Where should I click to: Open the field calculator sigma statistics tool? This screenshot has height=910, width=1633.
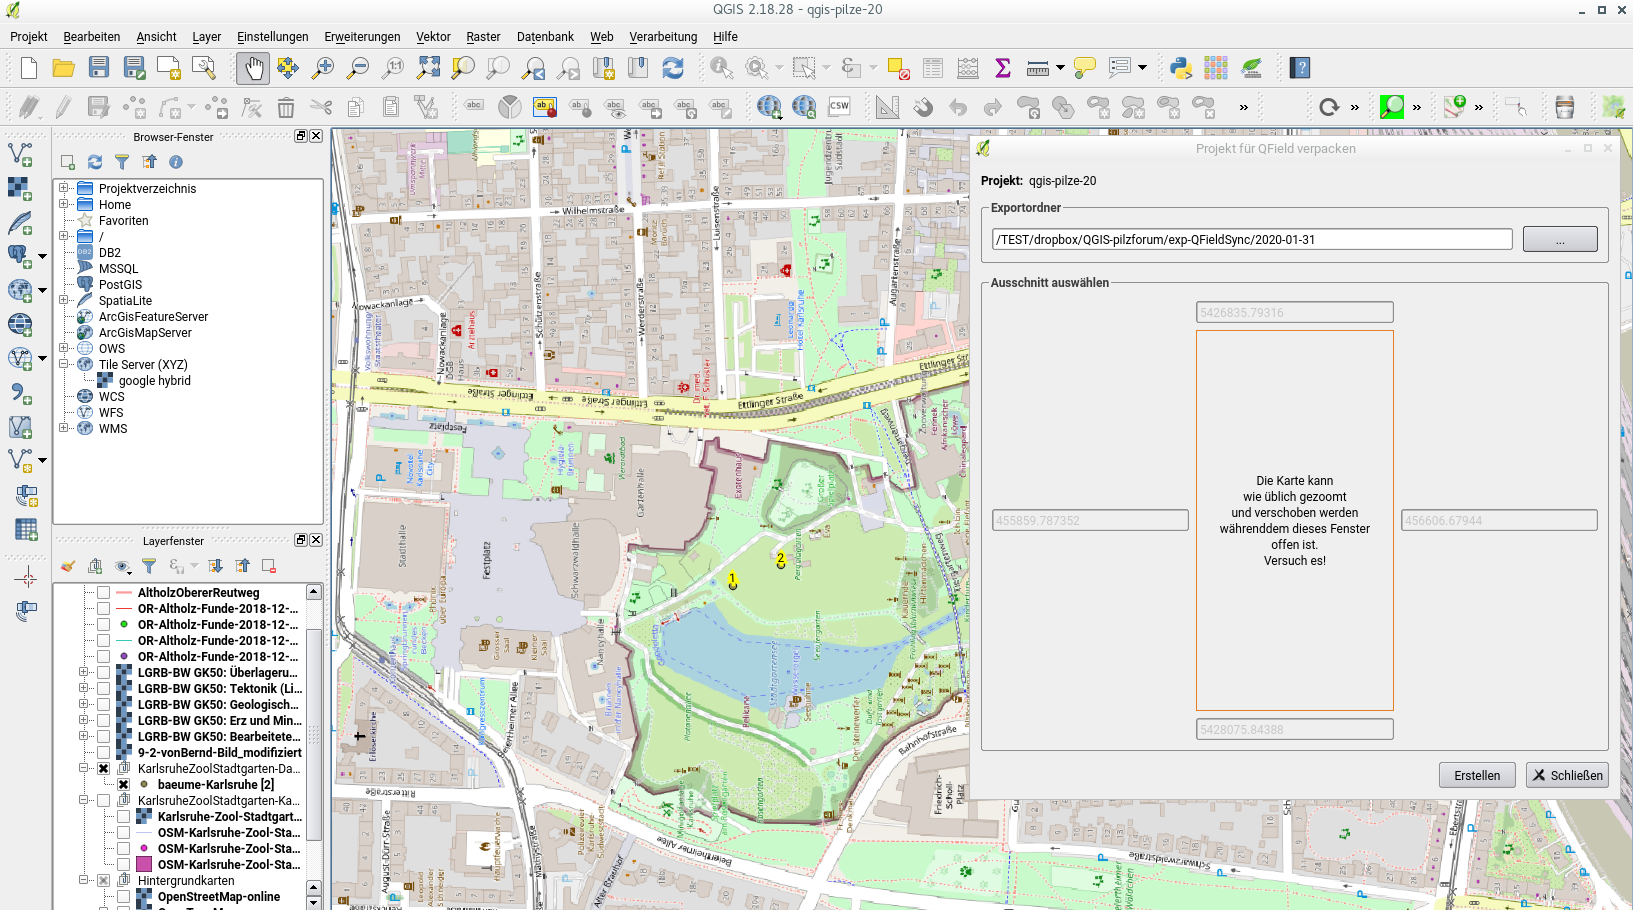[1002, 68]
